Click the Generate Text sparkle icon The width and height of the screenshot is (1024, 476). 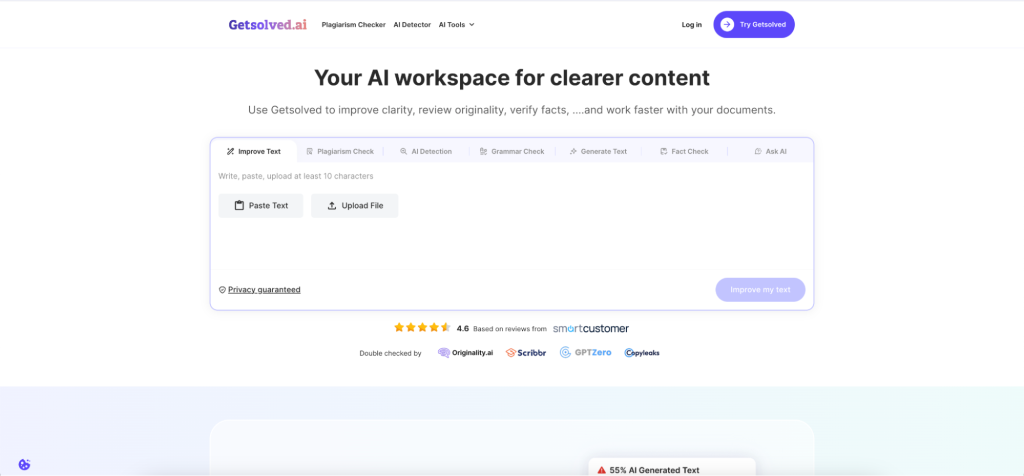click(x=573, y=151)
